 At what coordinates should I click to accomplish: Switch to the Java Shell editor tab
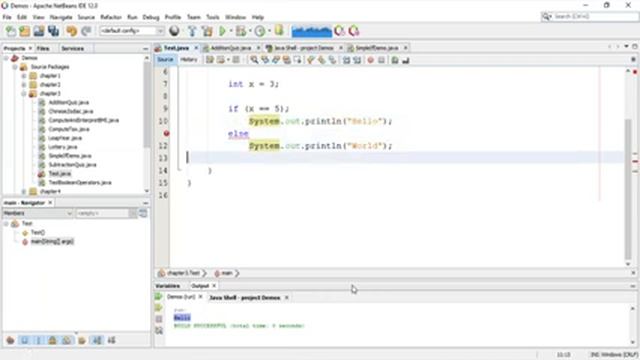click(304, 48)
